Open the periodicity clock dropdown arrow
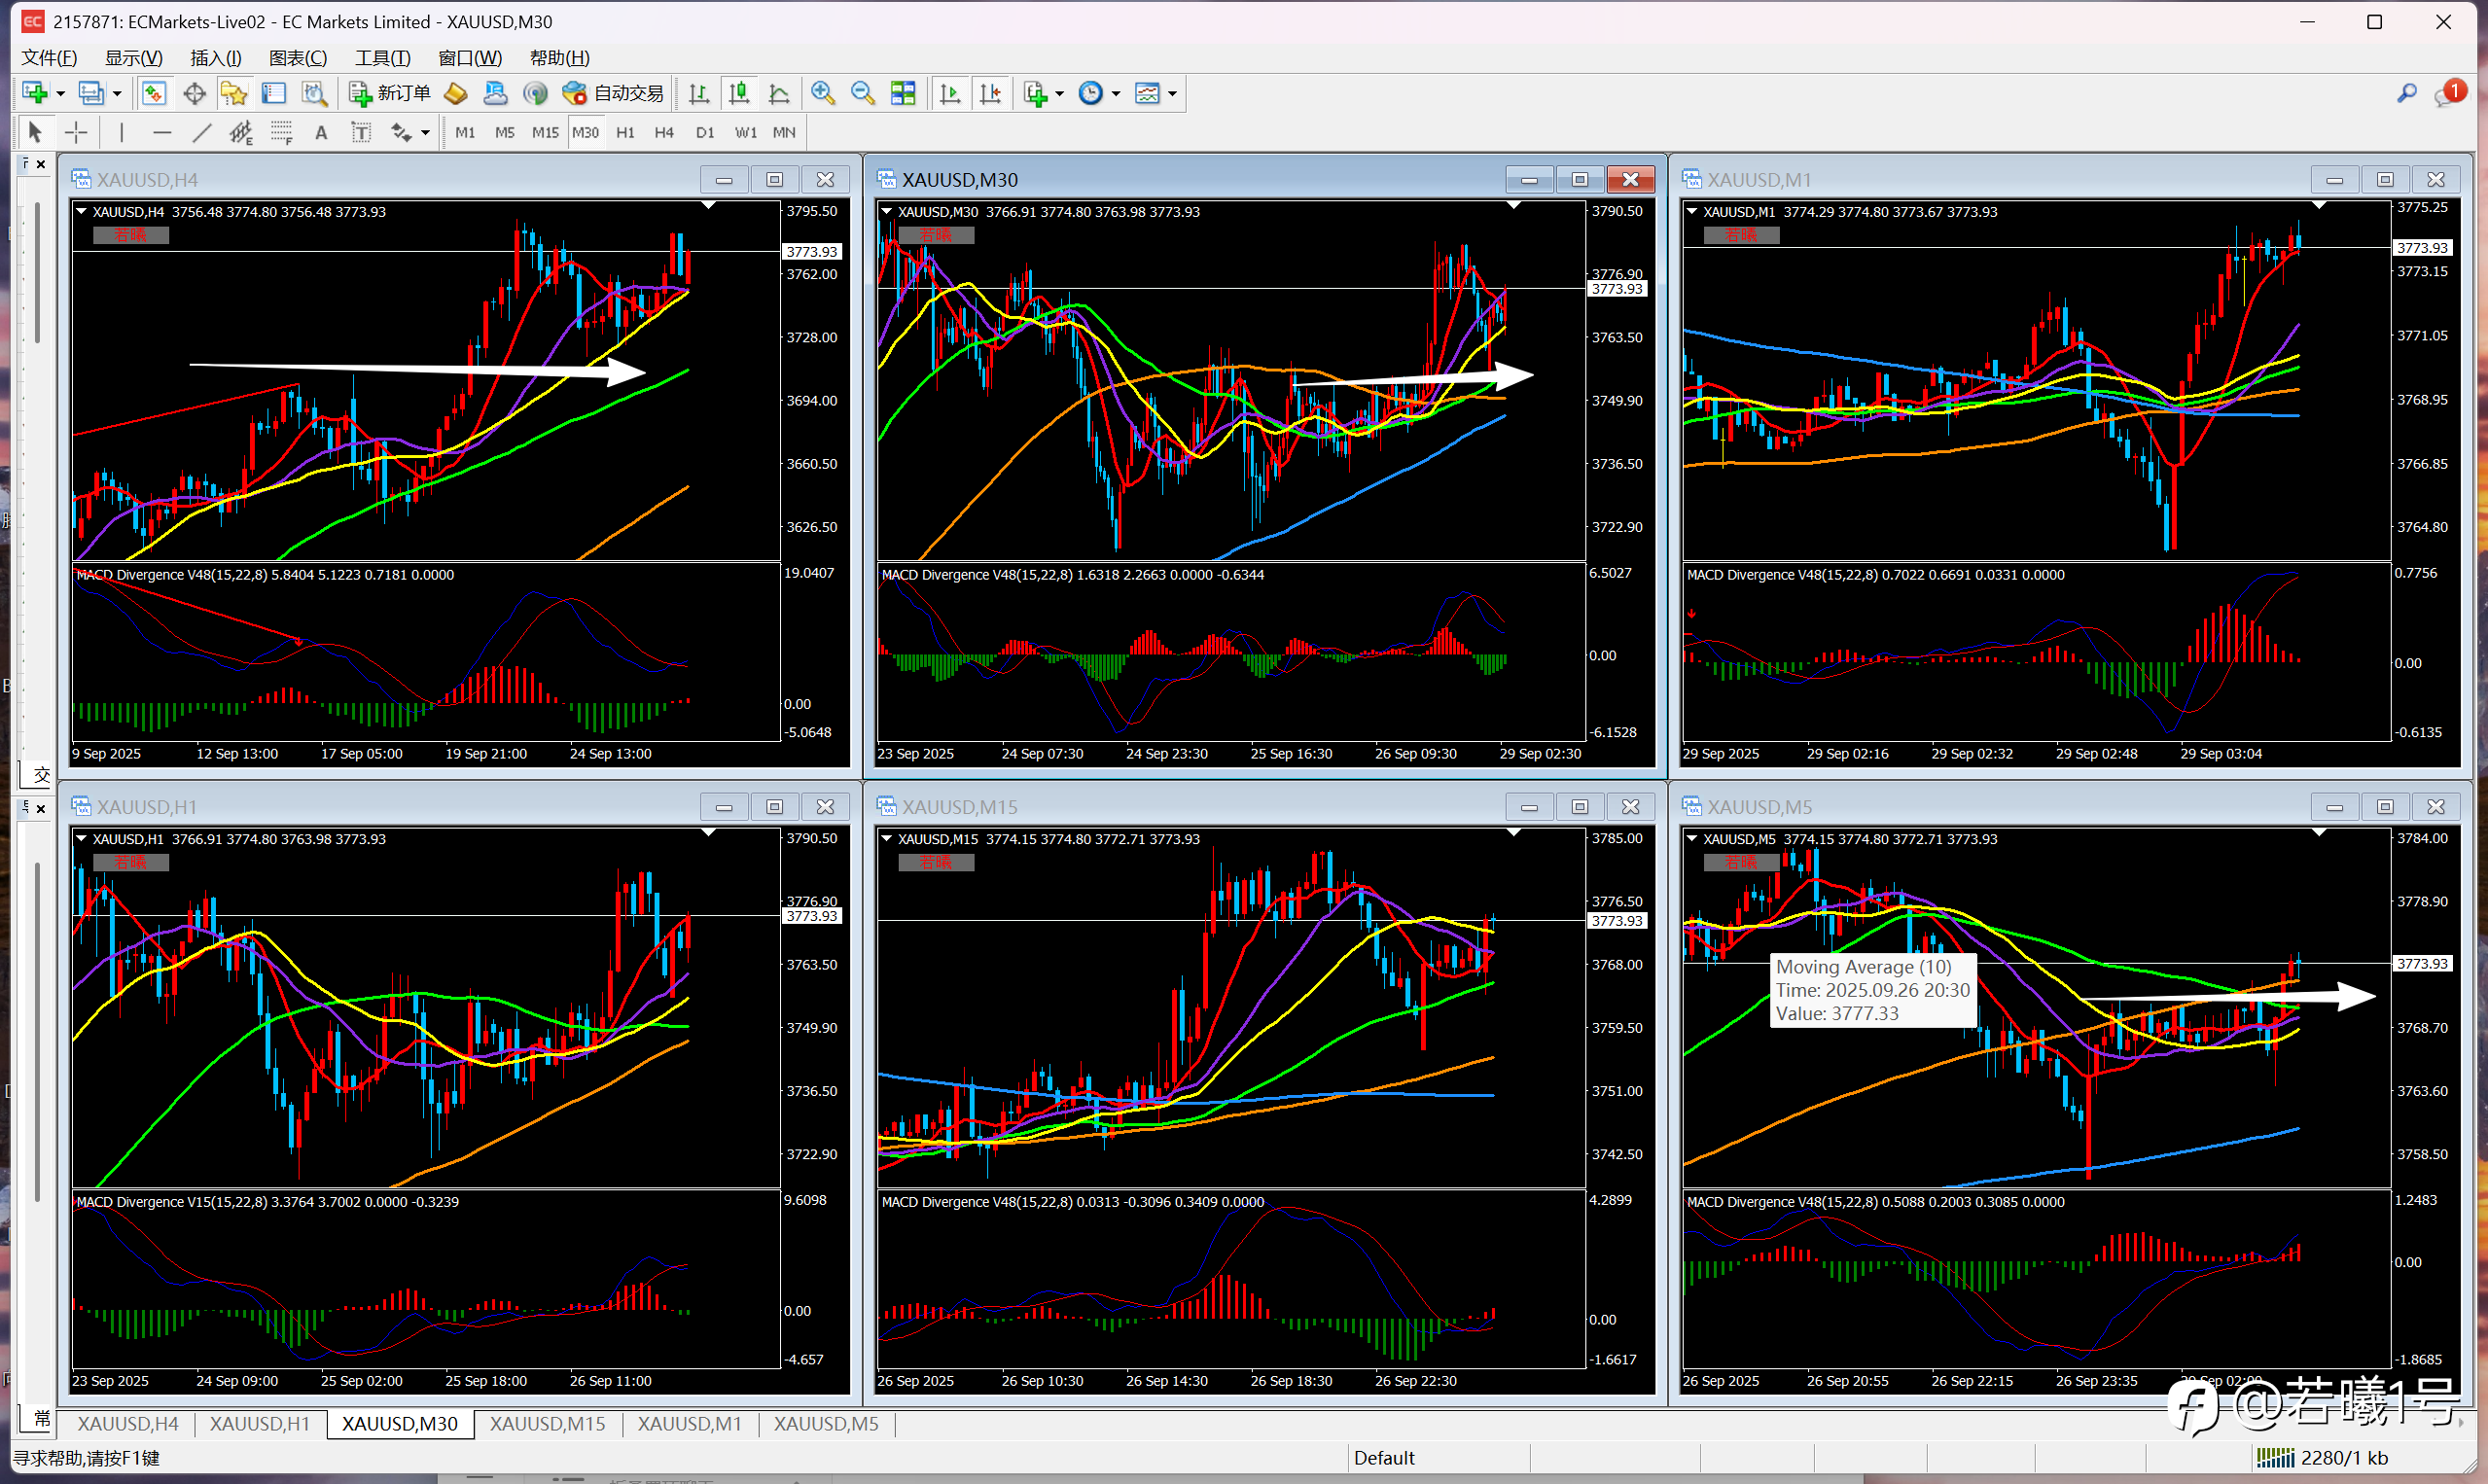Image resolution: width=2488 pixels, height=1484 pixels. (1116, 94)
